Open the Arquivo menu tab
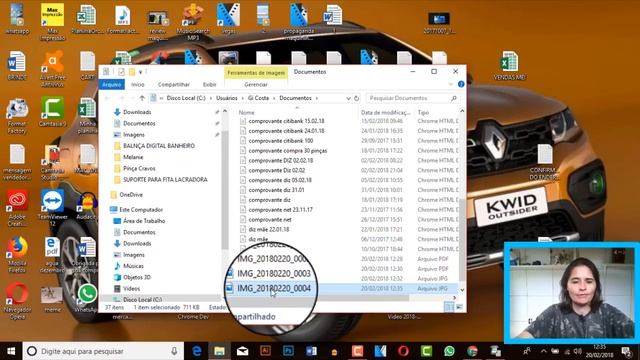This screenshot has width=640, height=360. (111, 84)
